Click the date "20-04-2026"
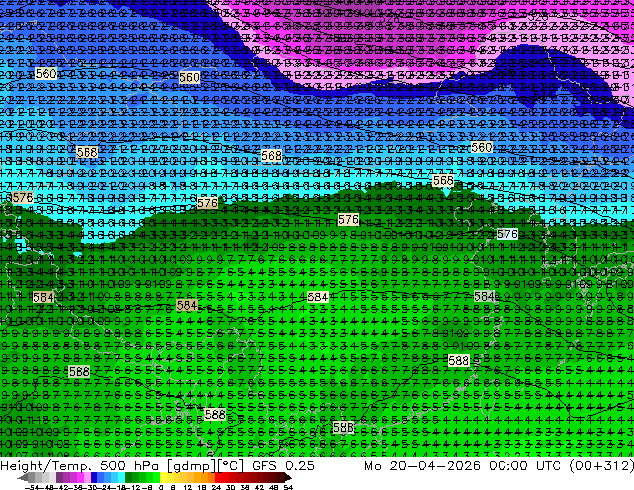The image size is (634, 490). point(435,466)
